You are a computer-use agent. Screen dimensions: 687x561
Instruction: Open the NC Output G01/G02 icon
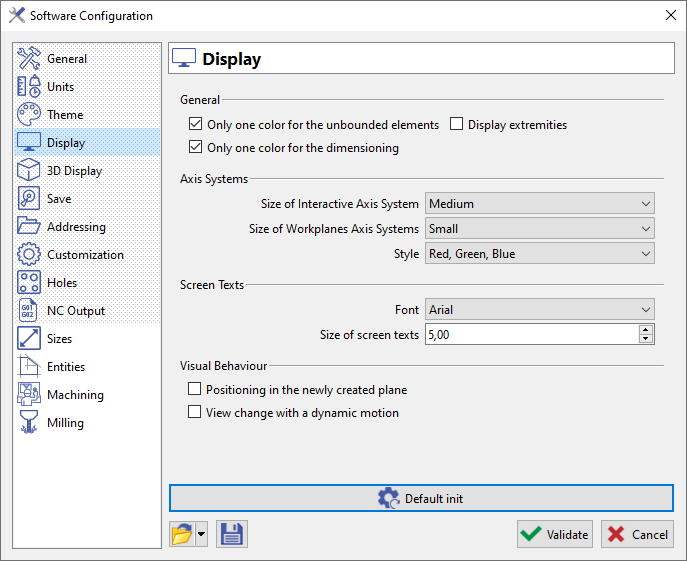tap(29, 311)
